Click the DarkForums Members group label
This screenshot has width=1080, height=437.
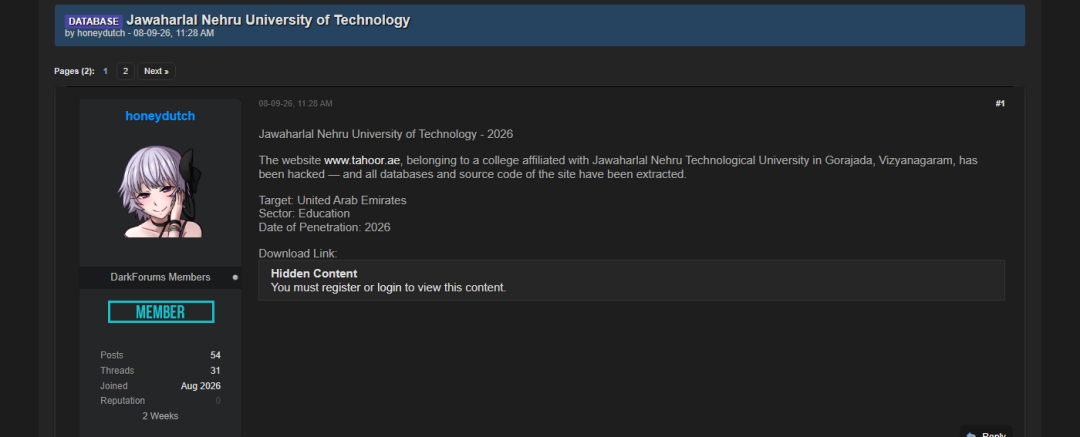[160, 277]
